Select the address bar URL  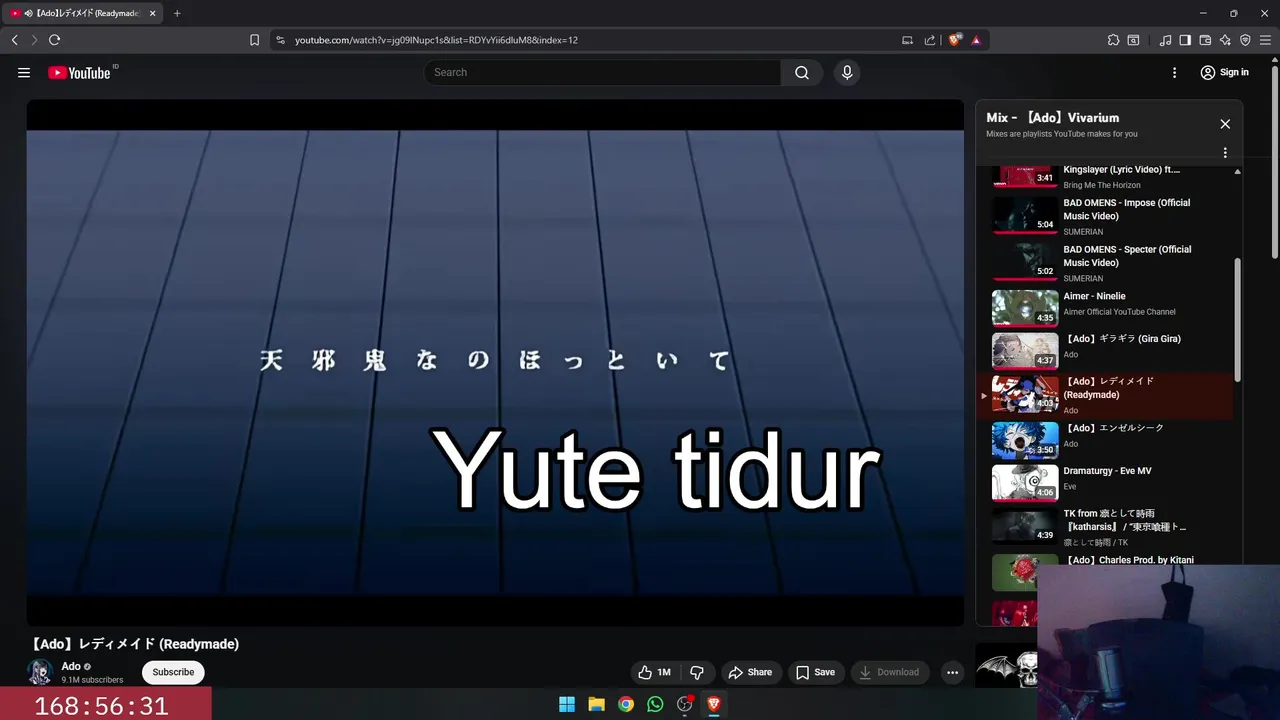click(x=436, y=40)
